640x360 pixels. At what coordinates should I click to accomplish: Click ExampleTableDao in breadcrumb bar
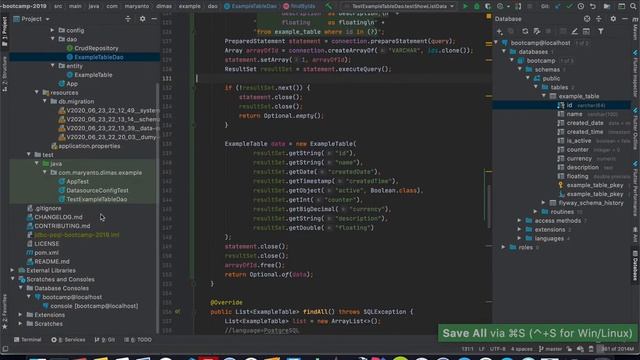[251, 6]
